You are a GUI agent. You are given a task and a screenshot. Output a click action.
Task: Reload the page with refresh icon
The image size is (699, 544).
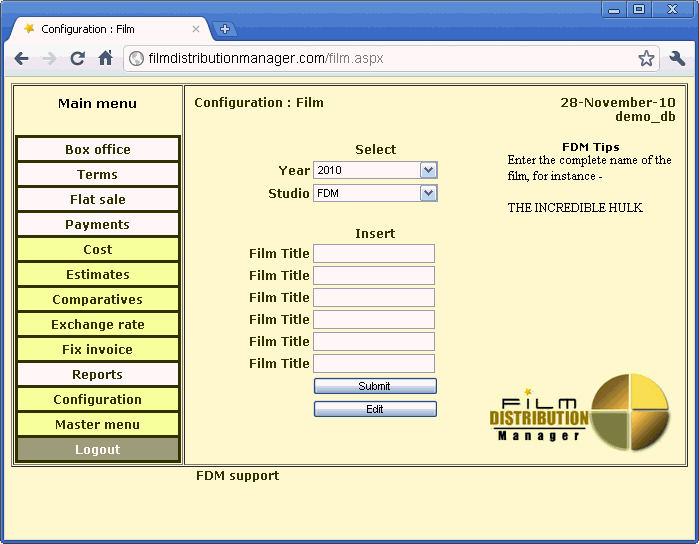77,59
